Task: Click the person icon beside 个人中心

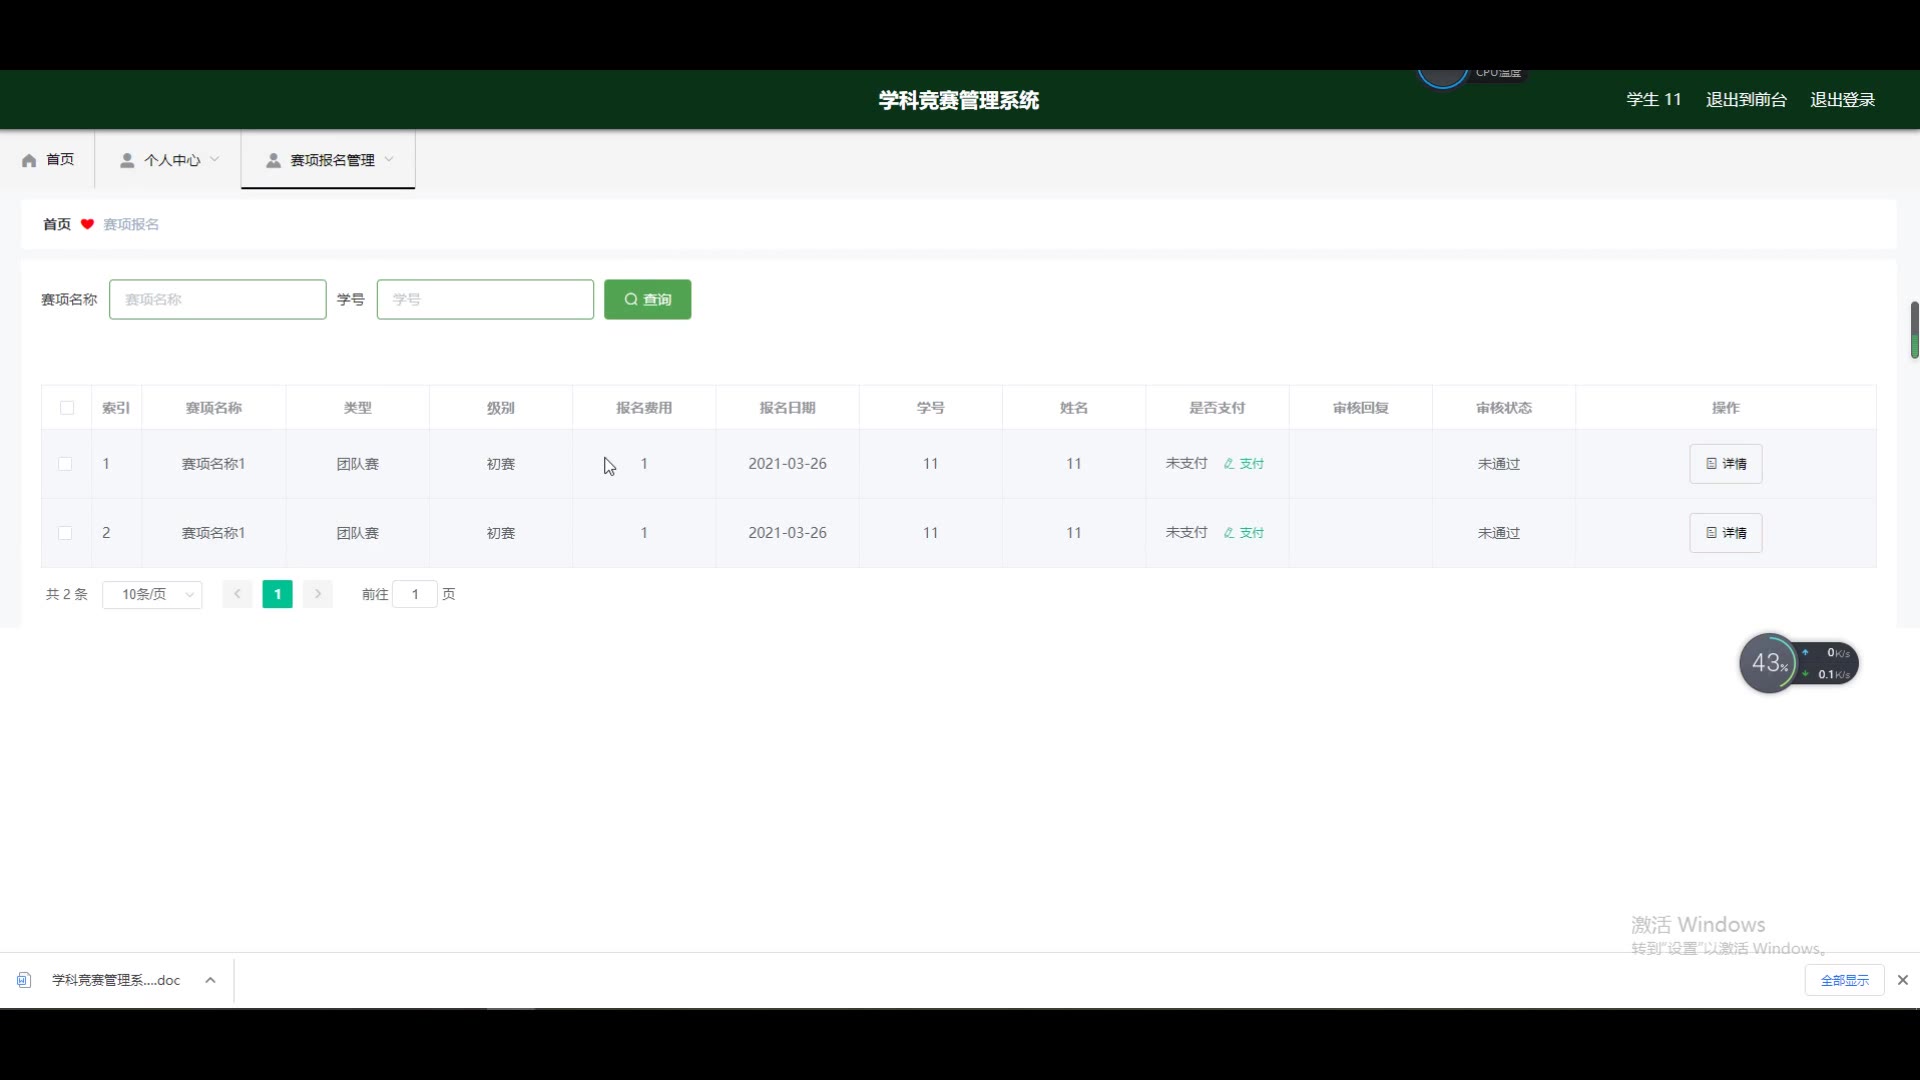Action: pyautogui.click(x=127, y=160)
